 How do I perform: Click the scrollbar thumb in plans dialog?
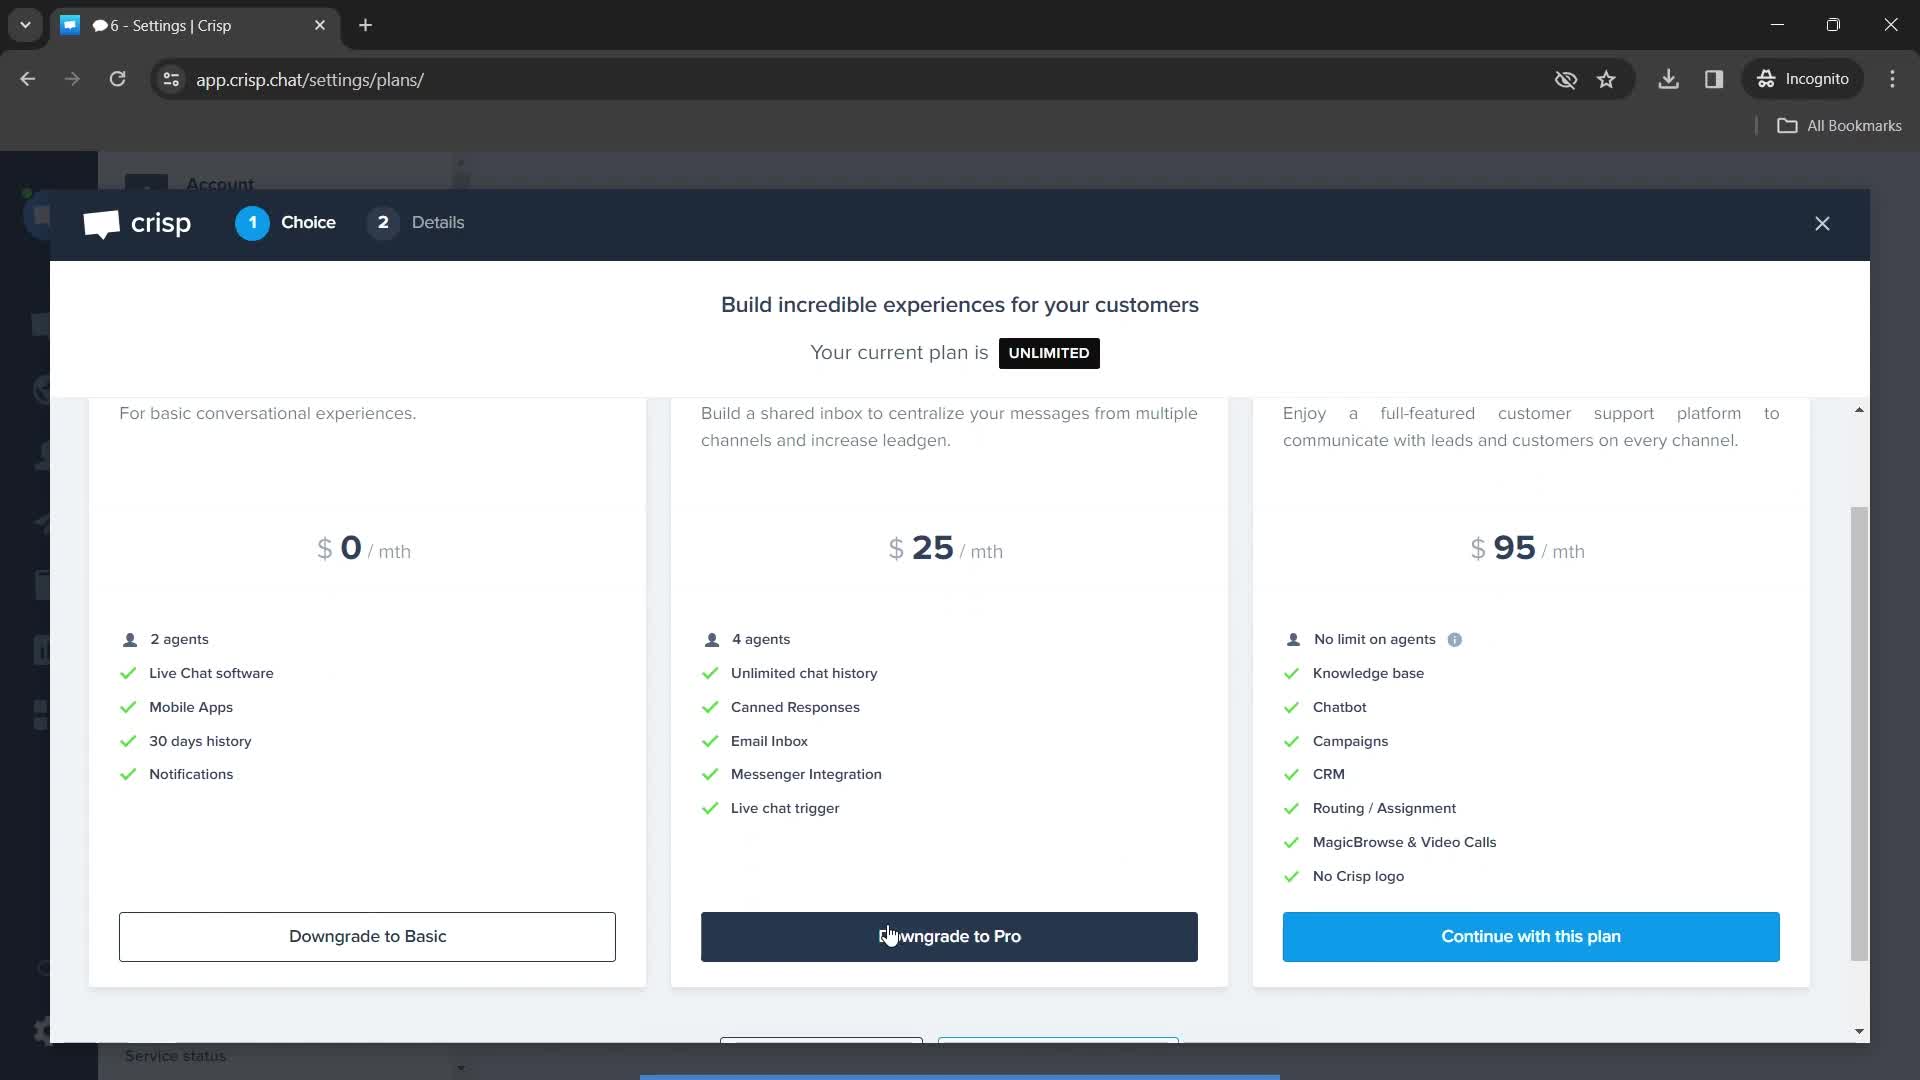pyautogui.click(x=1859, y=733)
